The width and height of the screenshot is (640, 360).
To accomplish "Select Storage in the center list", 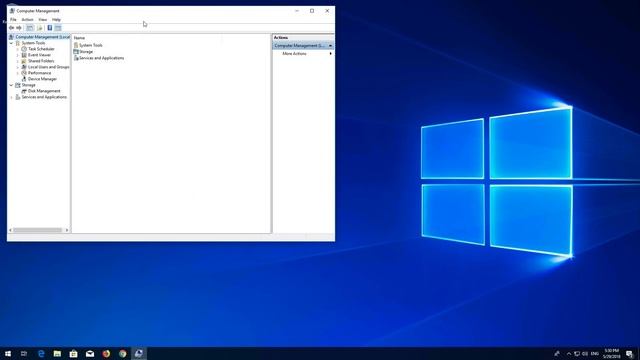I will click(x=86, y=52).
